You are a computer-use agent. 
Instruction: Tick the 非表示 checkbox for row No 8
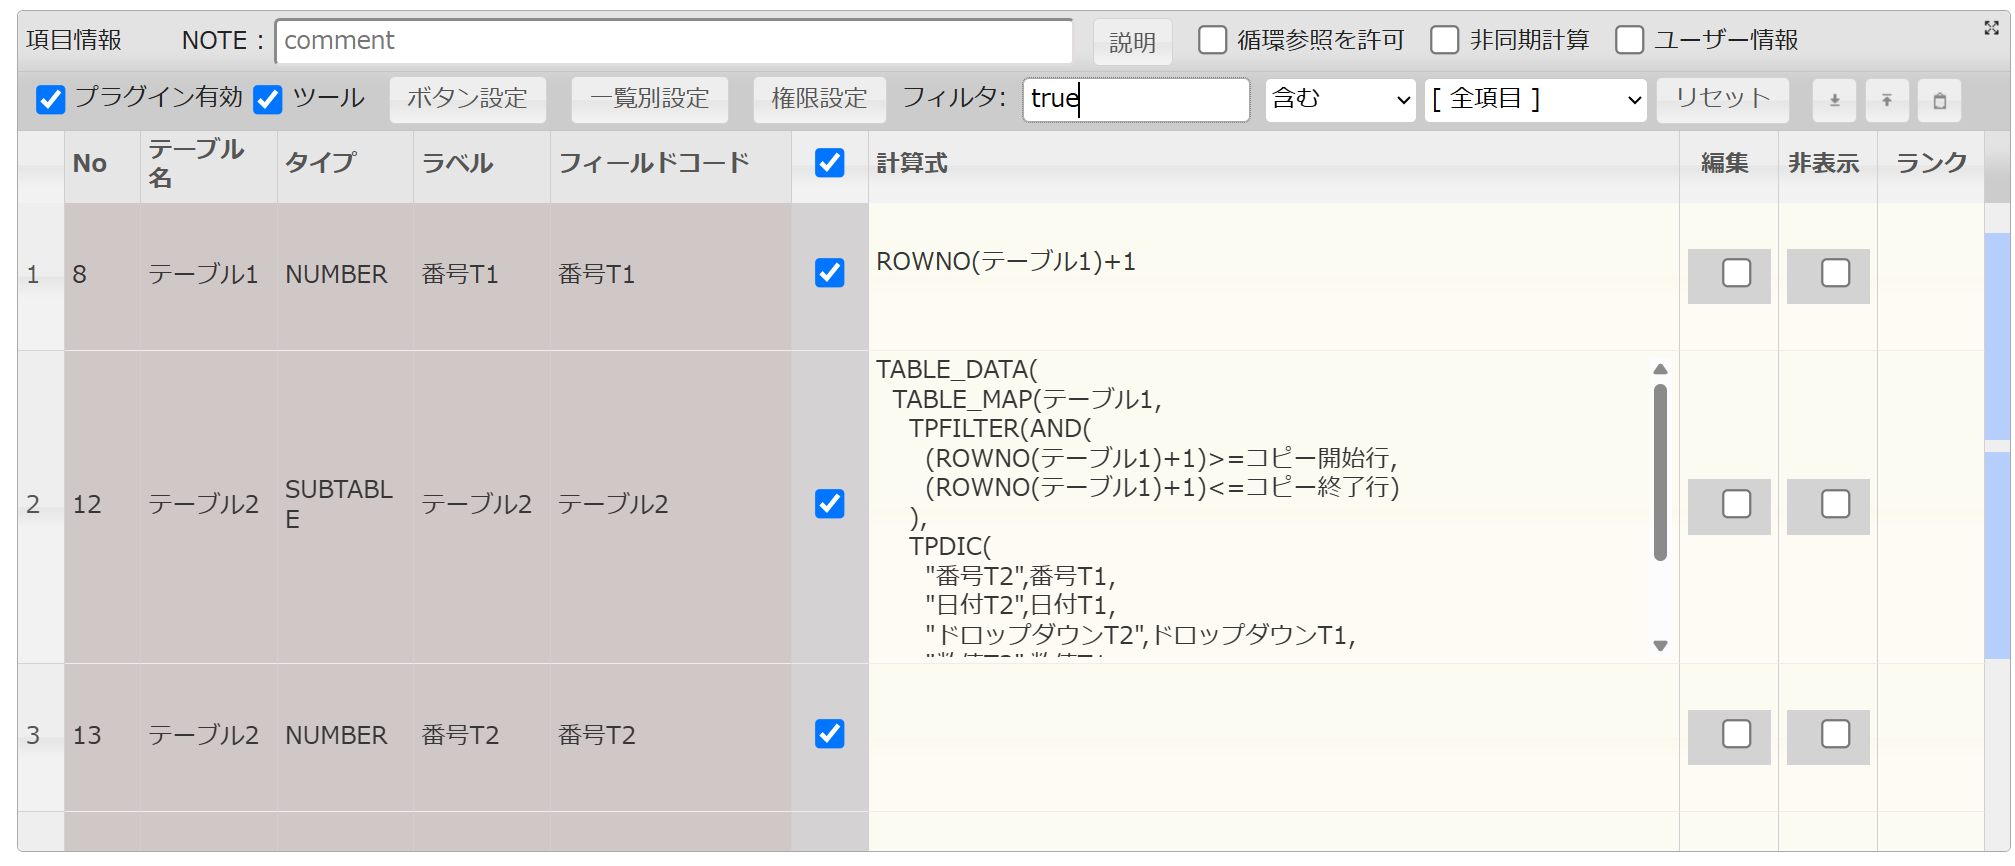point(1835,273)
